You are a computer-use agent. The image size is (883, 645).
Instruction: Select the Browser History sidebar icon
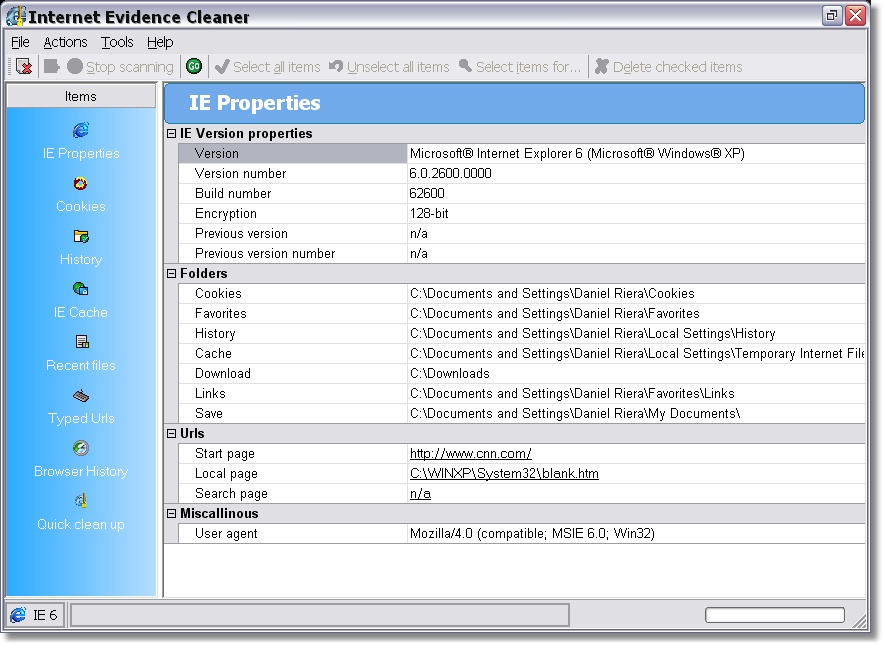(81, 448)
